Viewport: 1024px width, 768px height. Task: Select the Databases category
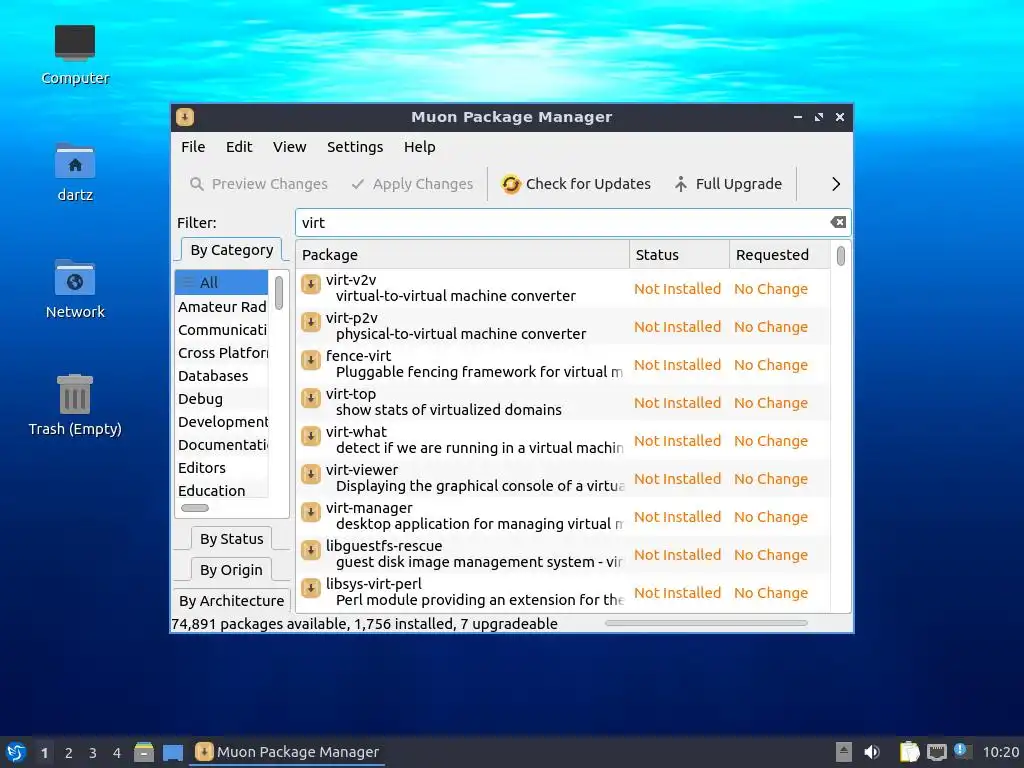(x=221, y=376)
